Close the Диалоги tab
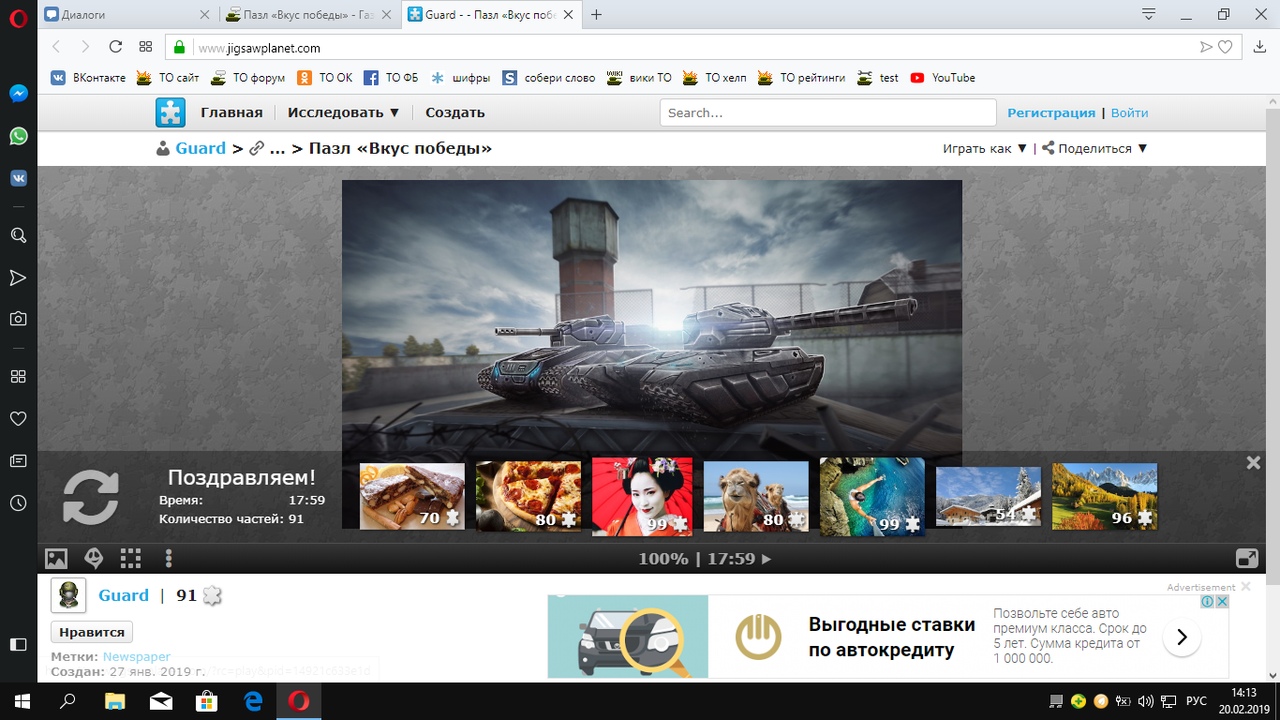 click(204, 15)
